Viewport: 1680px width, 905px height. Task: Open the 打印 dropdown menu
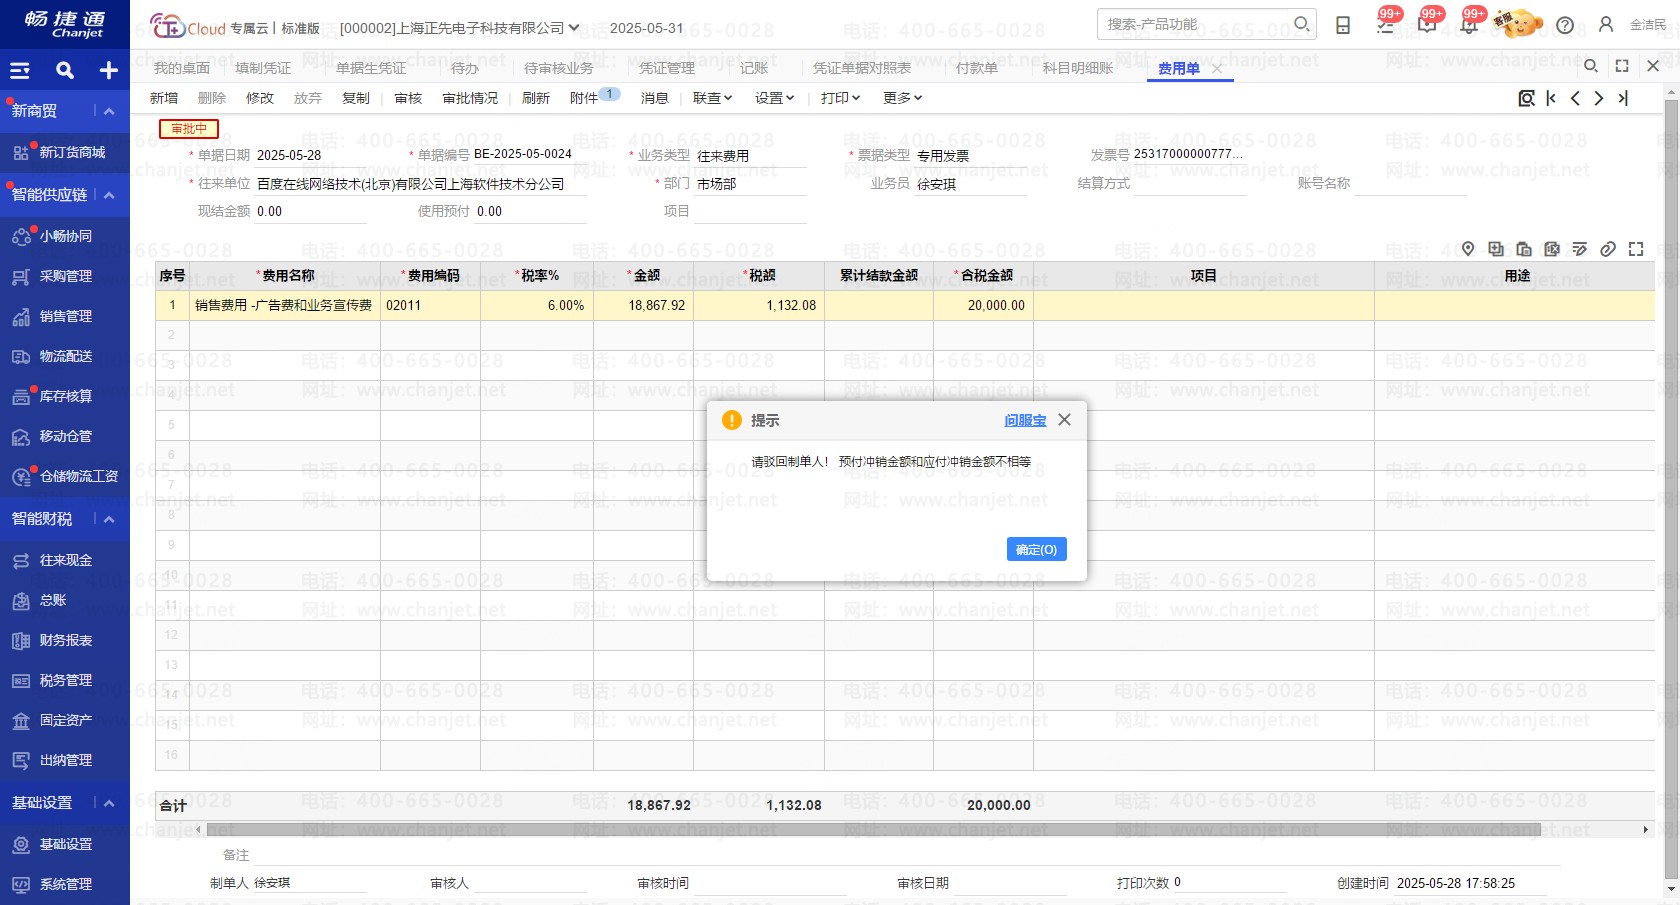[x=840, y=98]
